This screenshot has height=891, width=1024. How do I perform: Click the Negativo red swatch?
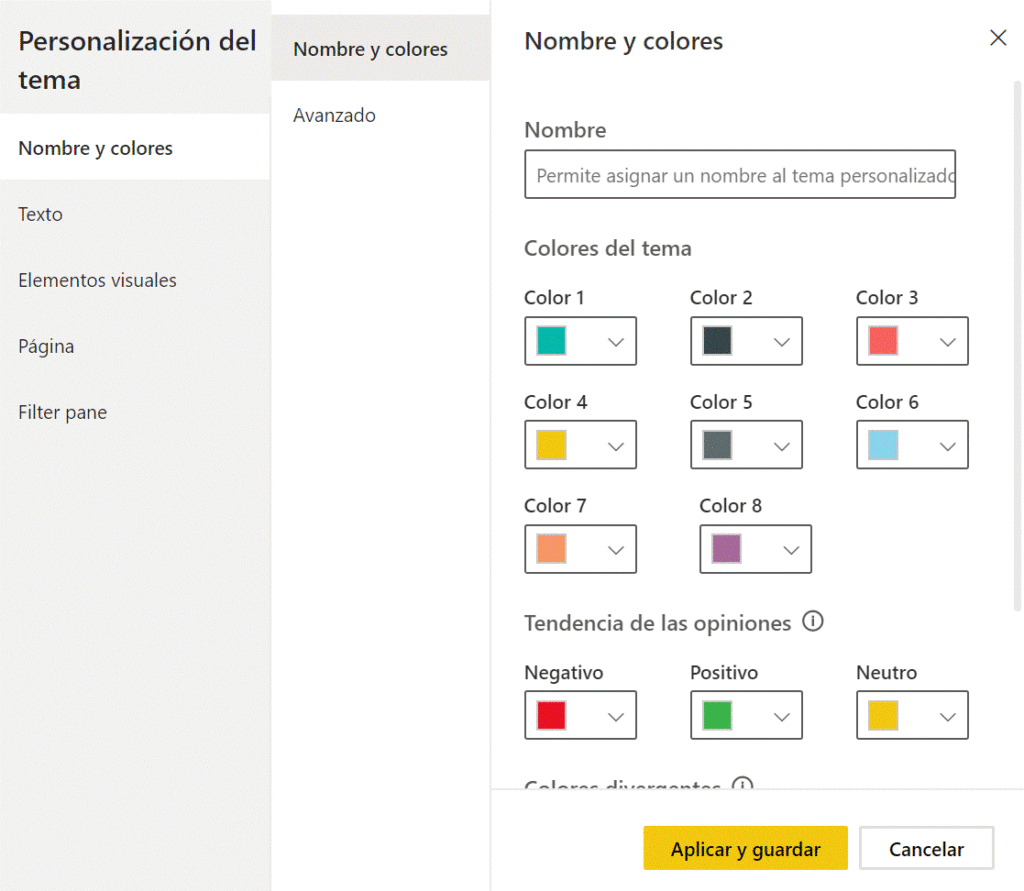coord(551,715)
